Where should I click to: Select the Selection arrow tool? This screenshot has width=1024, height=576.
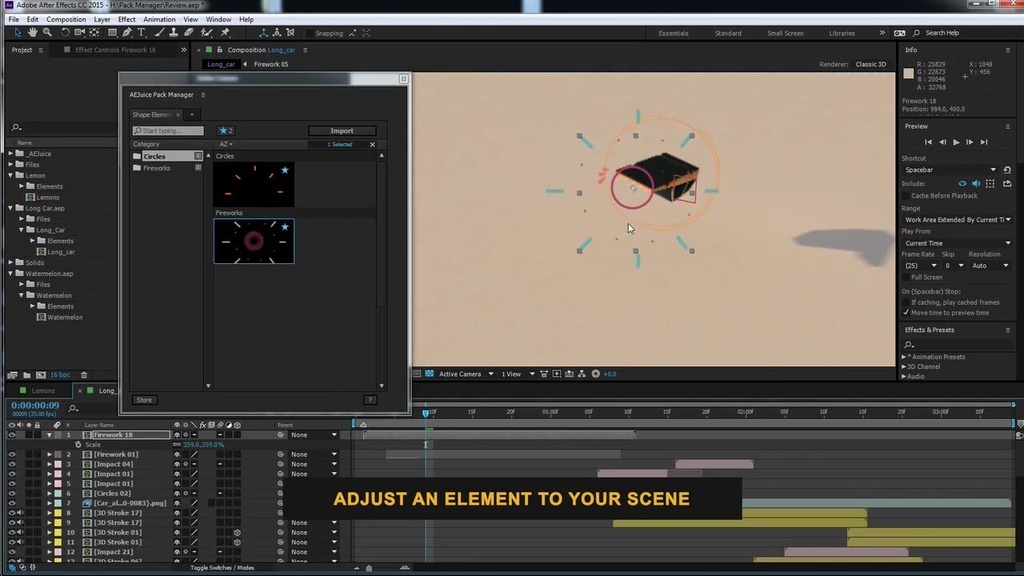point(17,33)
